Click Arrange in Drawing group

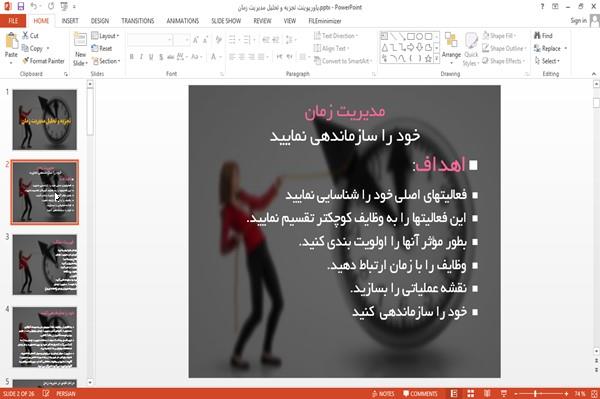click(x=451, y=48)
